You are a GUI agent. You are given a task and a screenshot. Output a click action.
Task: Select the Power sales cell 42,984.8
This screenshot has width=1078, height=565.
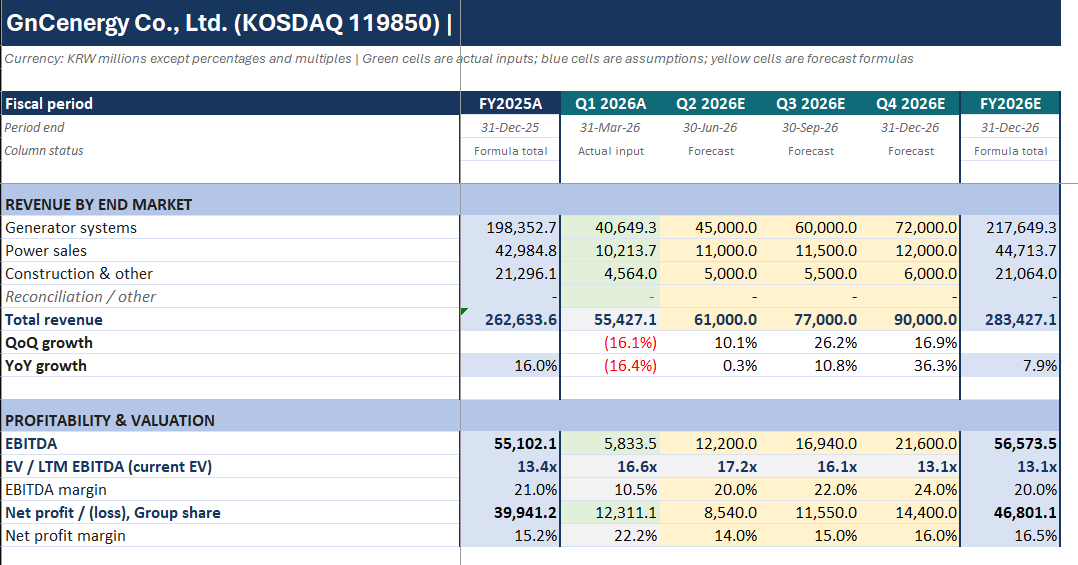point(510,250)
